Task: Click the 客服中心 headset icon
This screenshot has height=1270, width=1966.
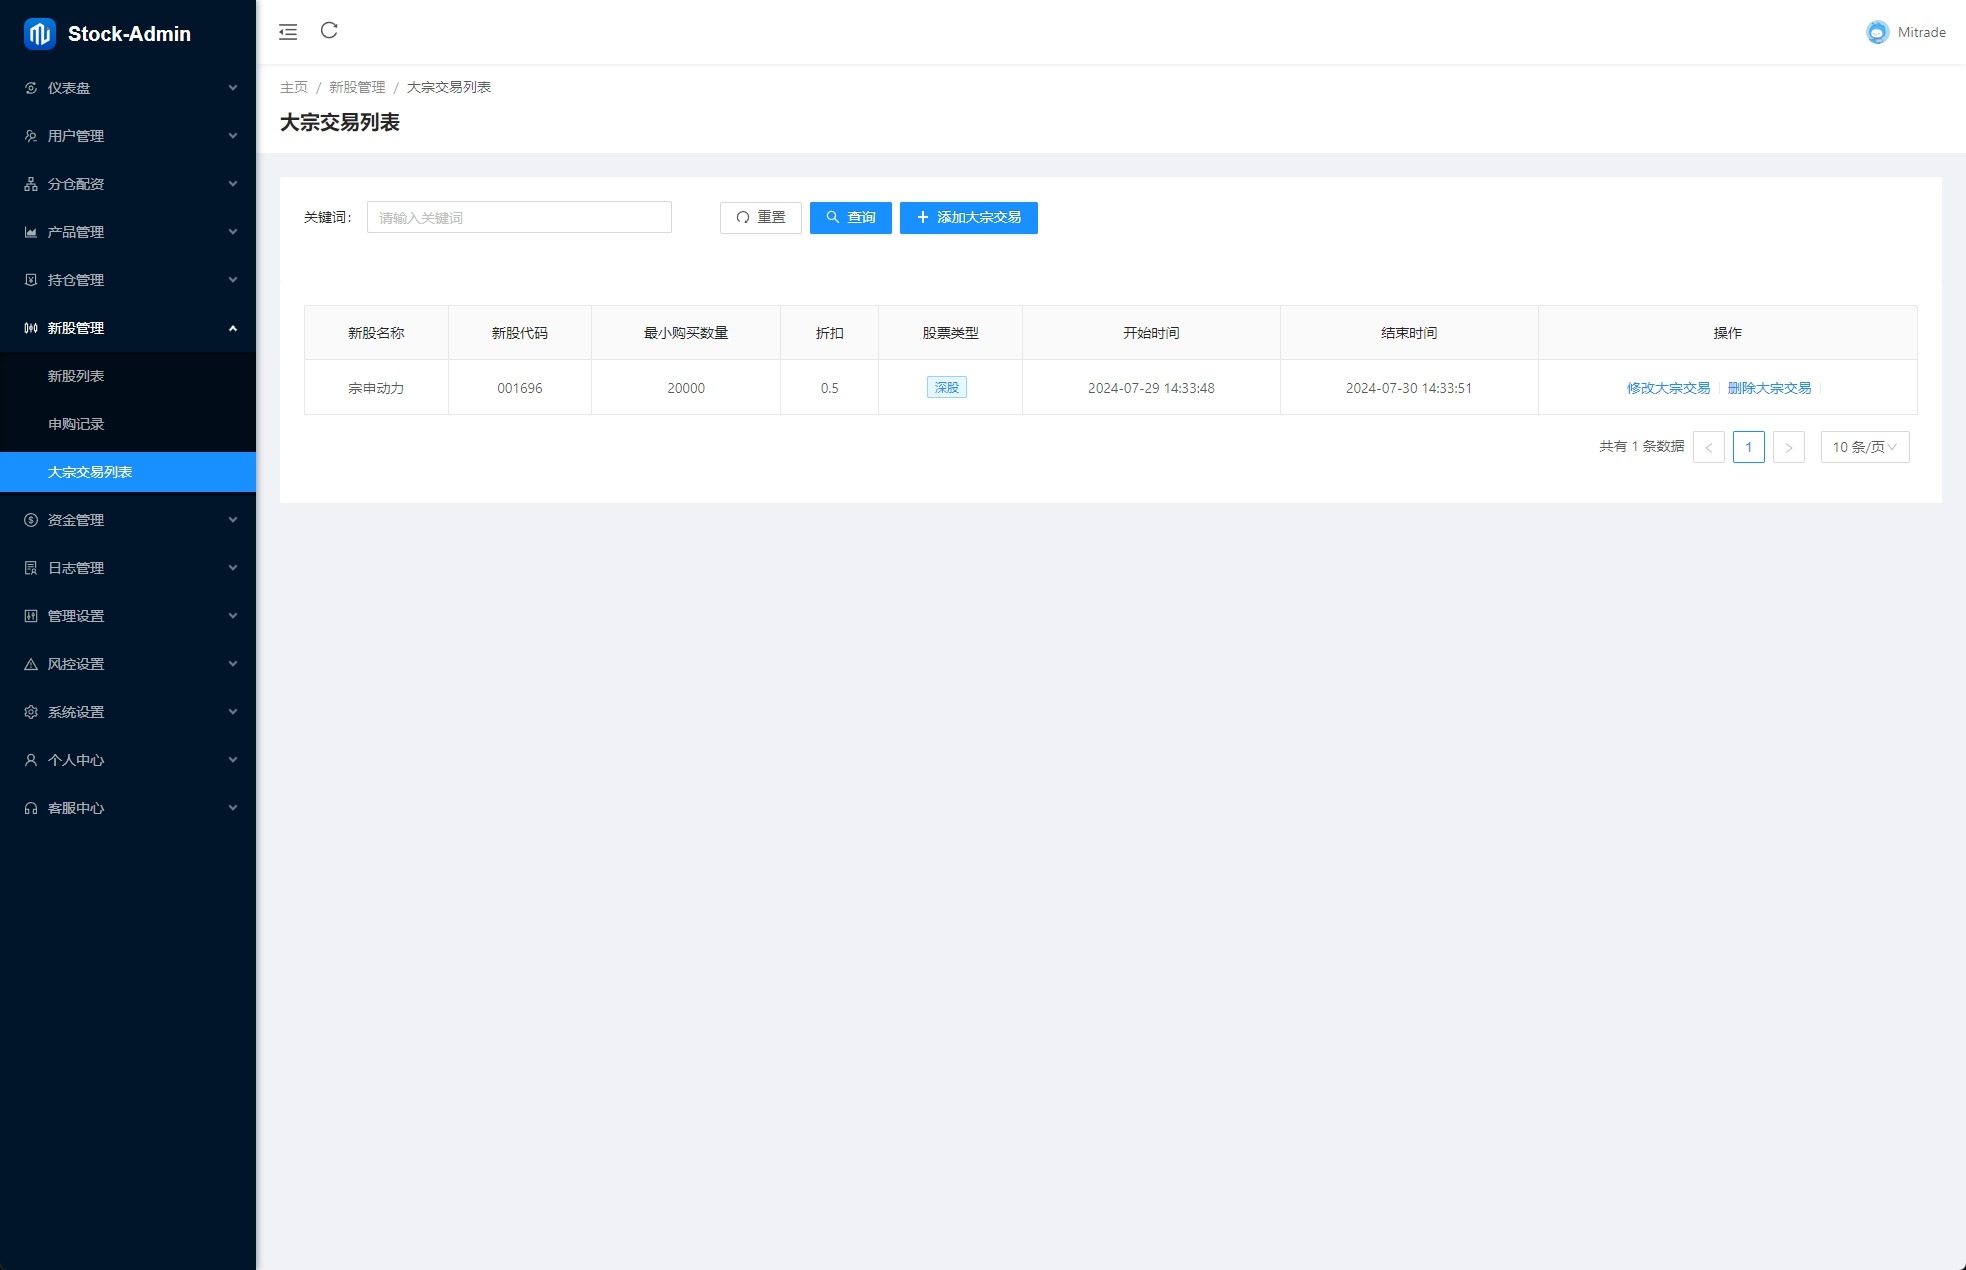Action: pos(31,808)
